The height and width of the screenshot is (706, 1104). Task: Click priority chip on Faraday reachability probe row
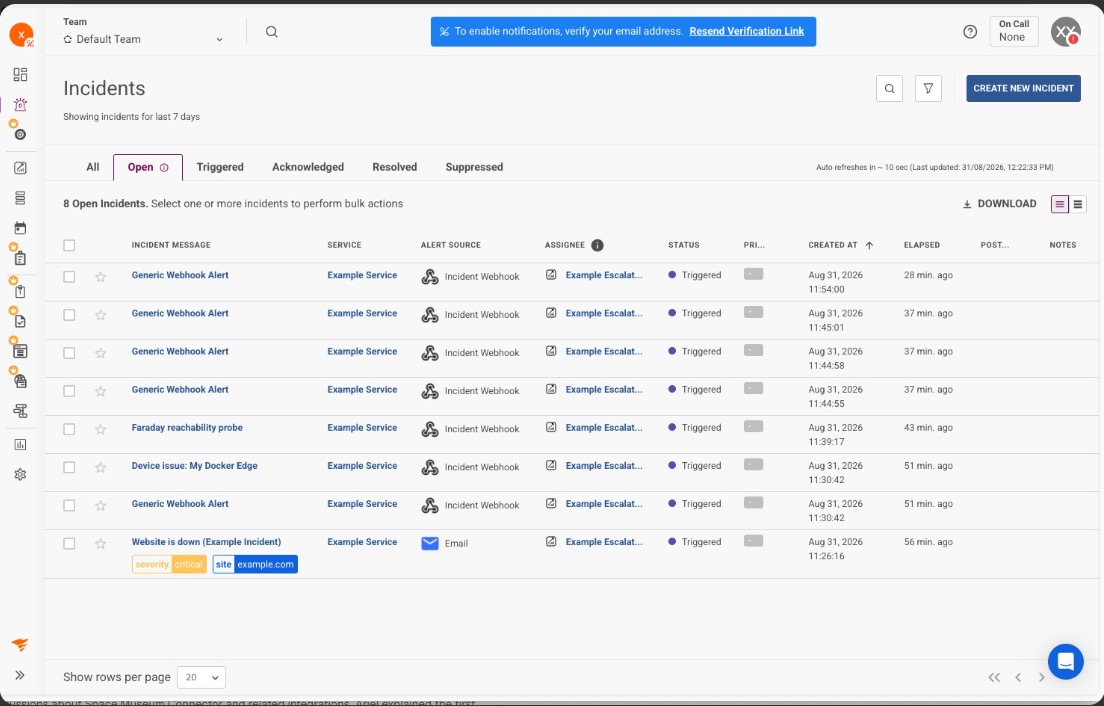click(x=753, y=427)
